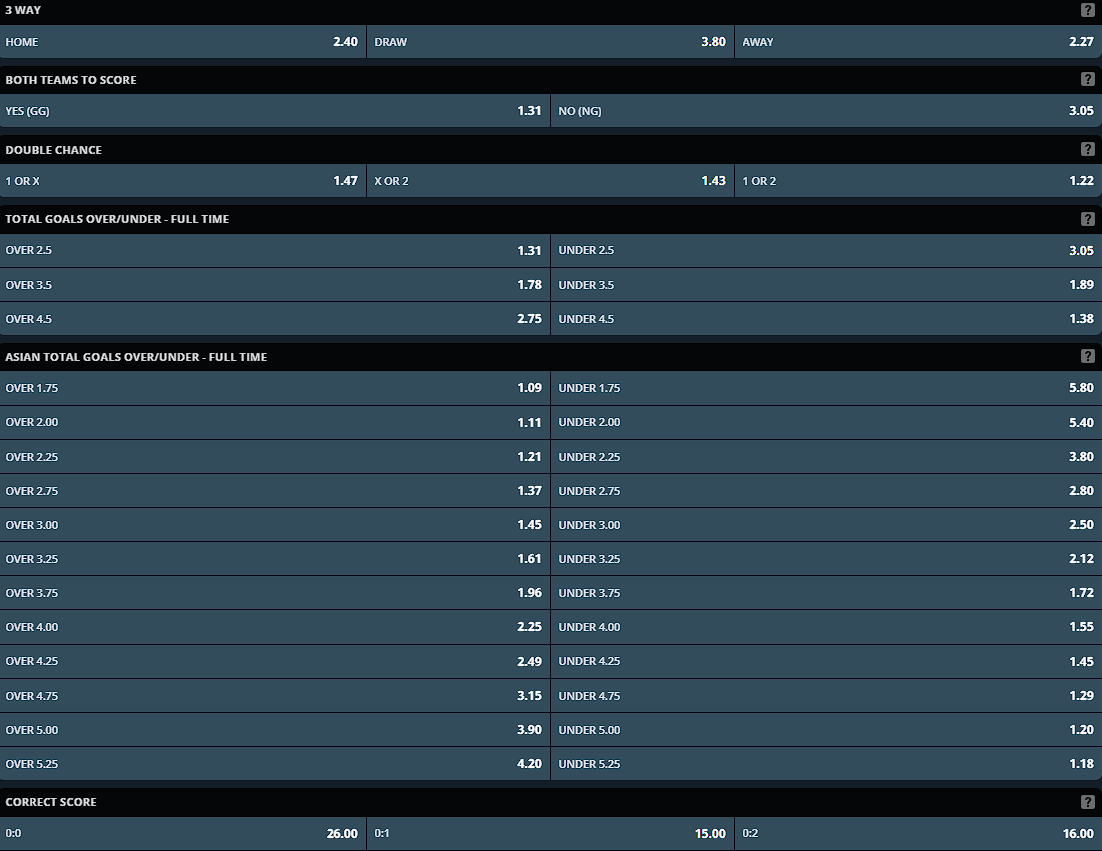This screenshot has height=851, width=1102.
Task: Click the CORRECT SCORE section header
Action: [x=551, y=802]
